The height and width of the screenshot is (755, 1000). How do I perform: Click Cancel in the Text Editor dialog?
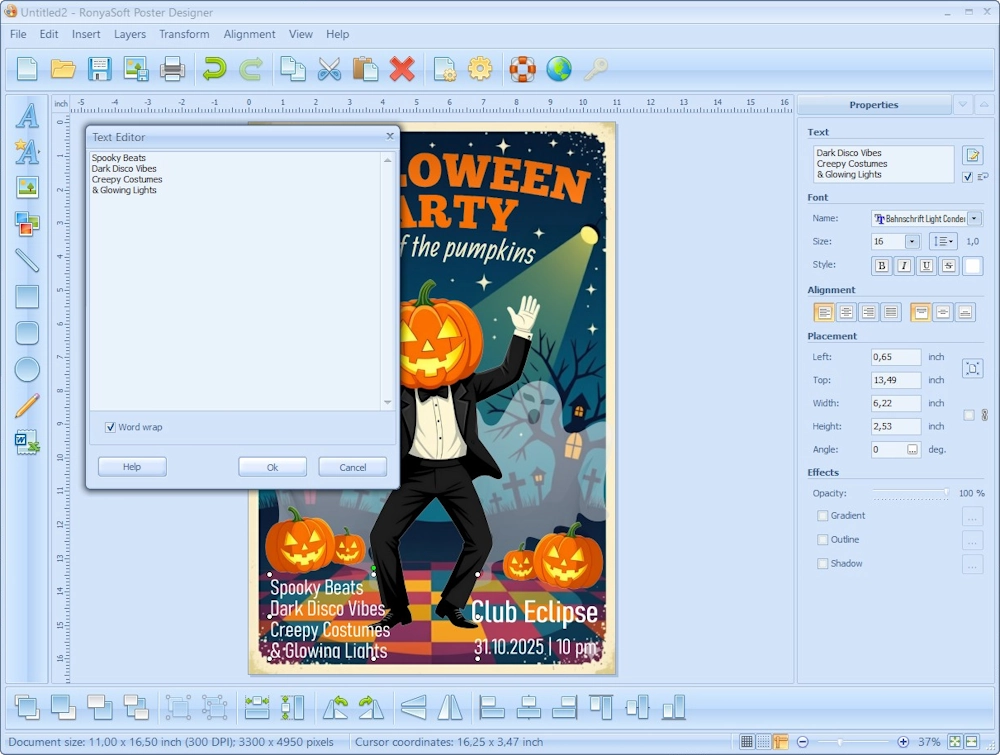coord(352,467)
